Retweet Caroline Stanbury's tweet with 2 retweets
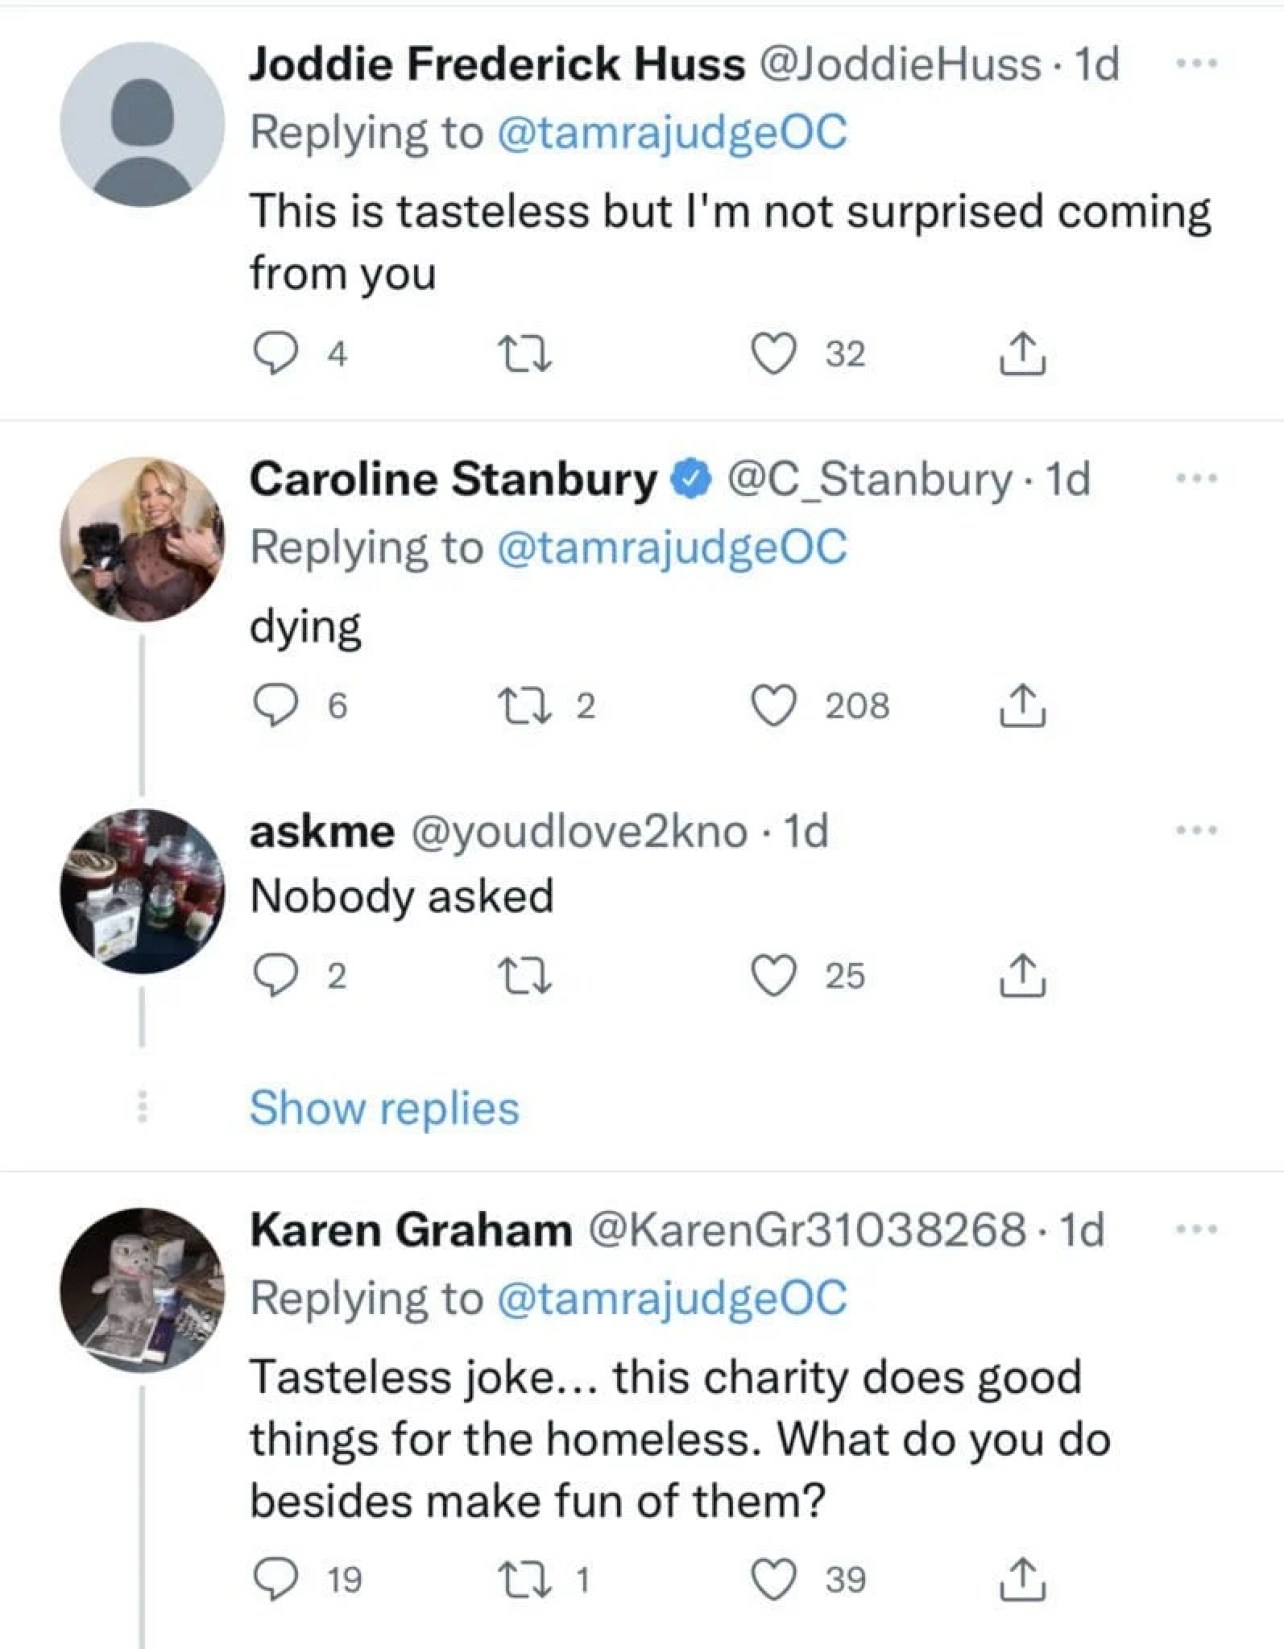The height and width of the screenshot is (1649, 1284). pyautogui.click(x=525, y=706)
